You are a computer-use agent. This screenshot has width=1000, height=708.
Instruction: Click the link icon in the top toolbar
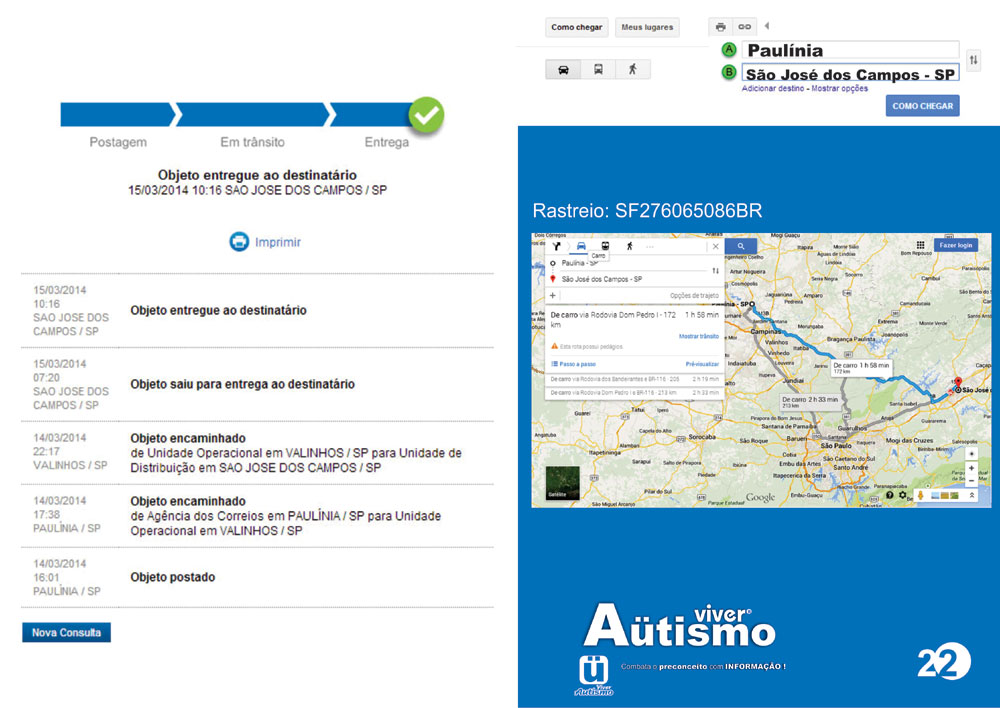[744, 27]
